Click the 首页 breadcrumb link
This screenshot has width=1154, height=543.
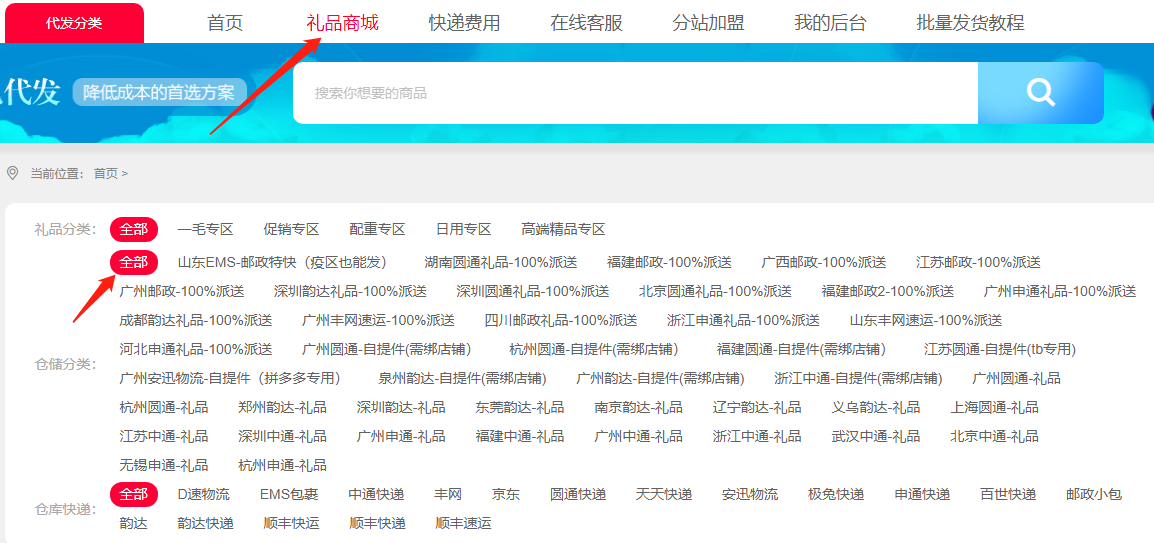point(105,174)
